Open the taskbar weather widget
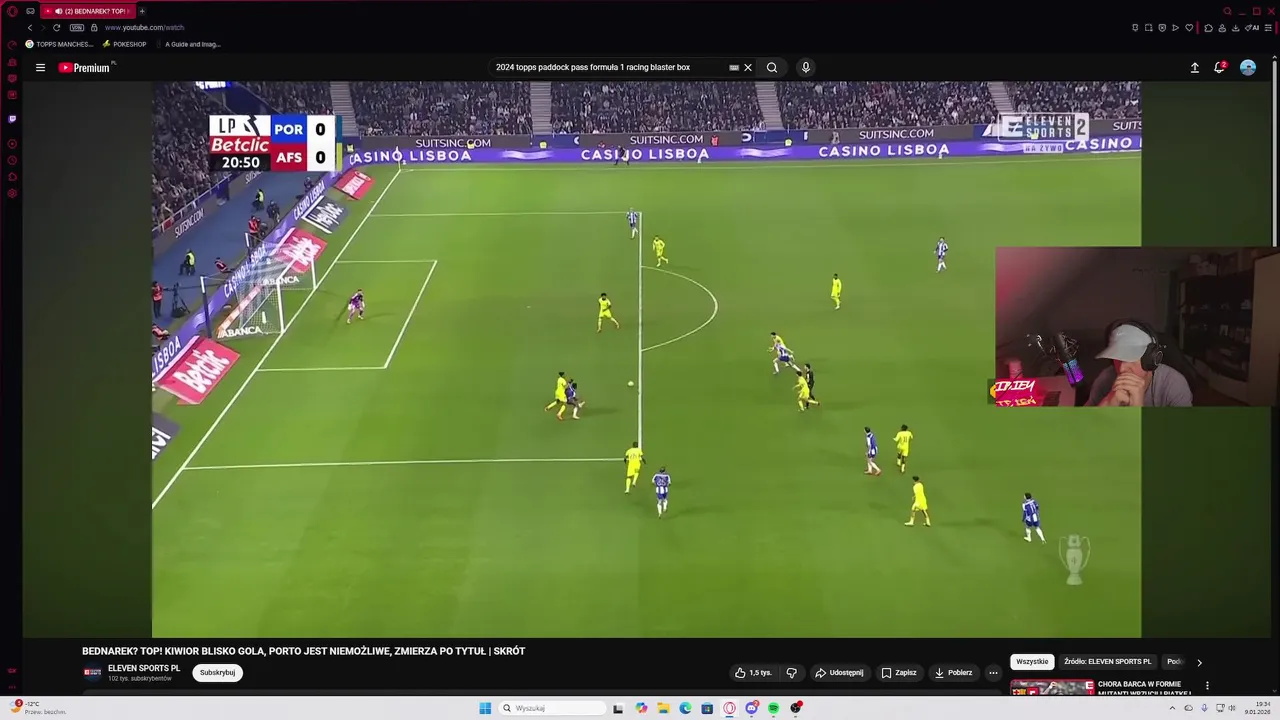 point(38,708)
